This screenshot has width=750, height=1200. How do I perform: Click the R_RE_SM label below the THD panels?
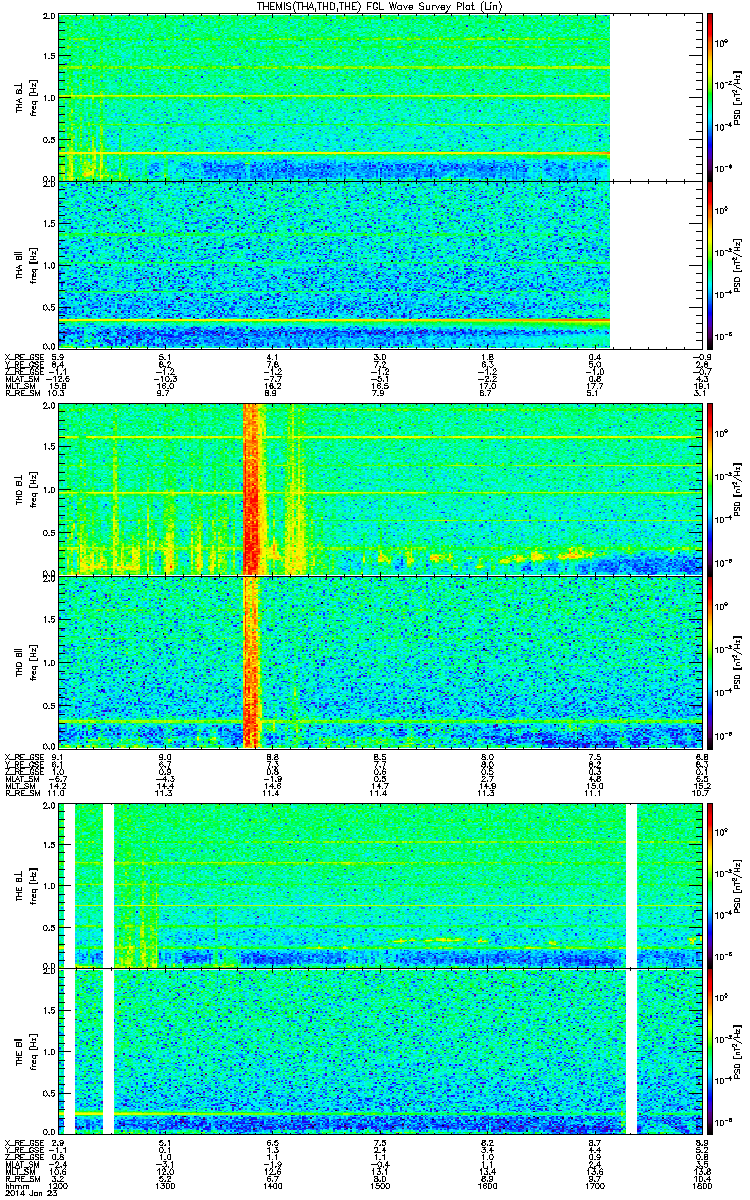[21, 794]
